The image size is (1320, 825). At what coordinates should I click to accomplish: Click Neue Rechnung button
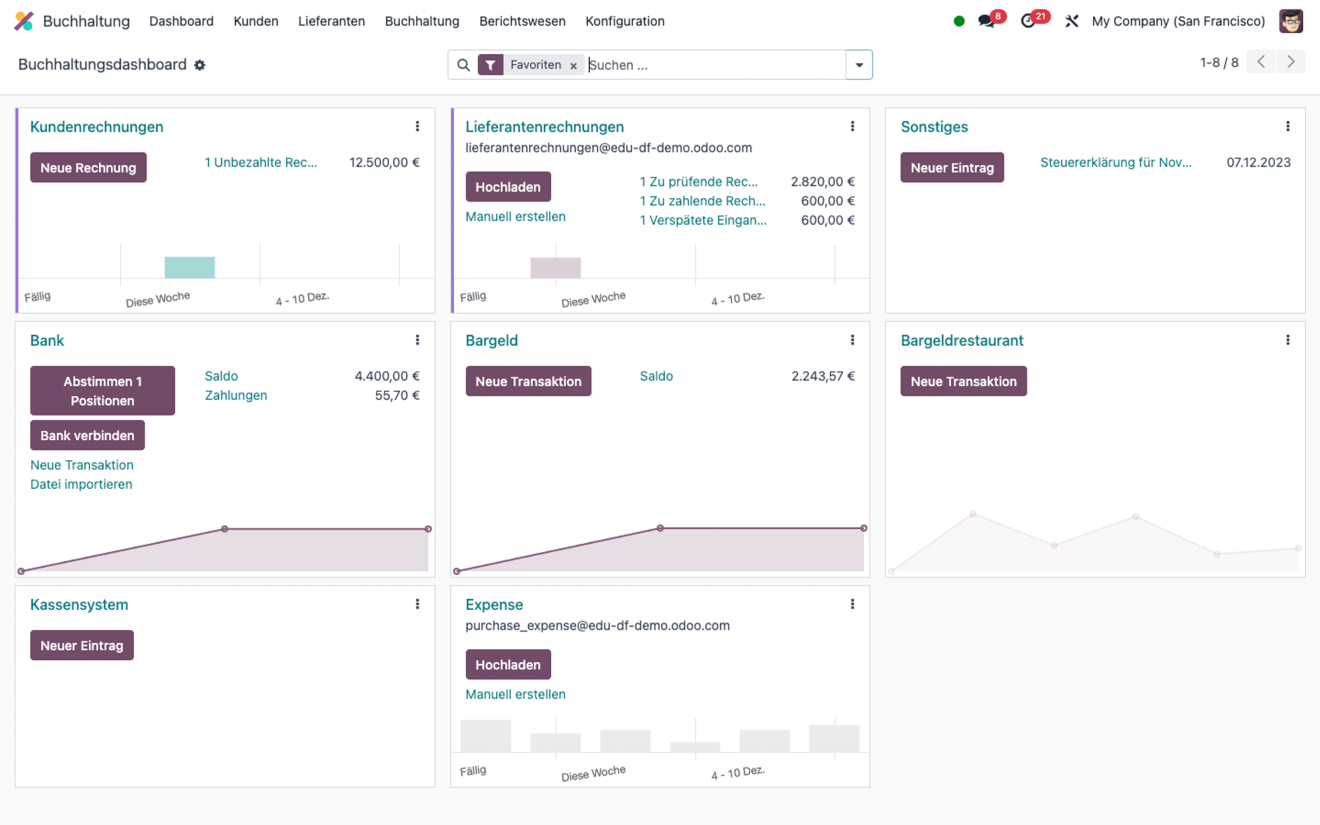(88, 168)
